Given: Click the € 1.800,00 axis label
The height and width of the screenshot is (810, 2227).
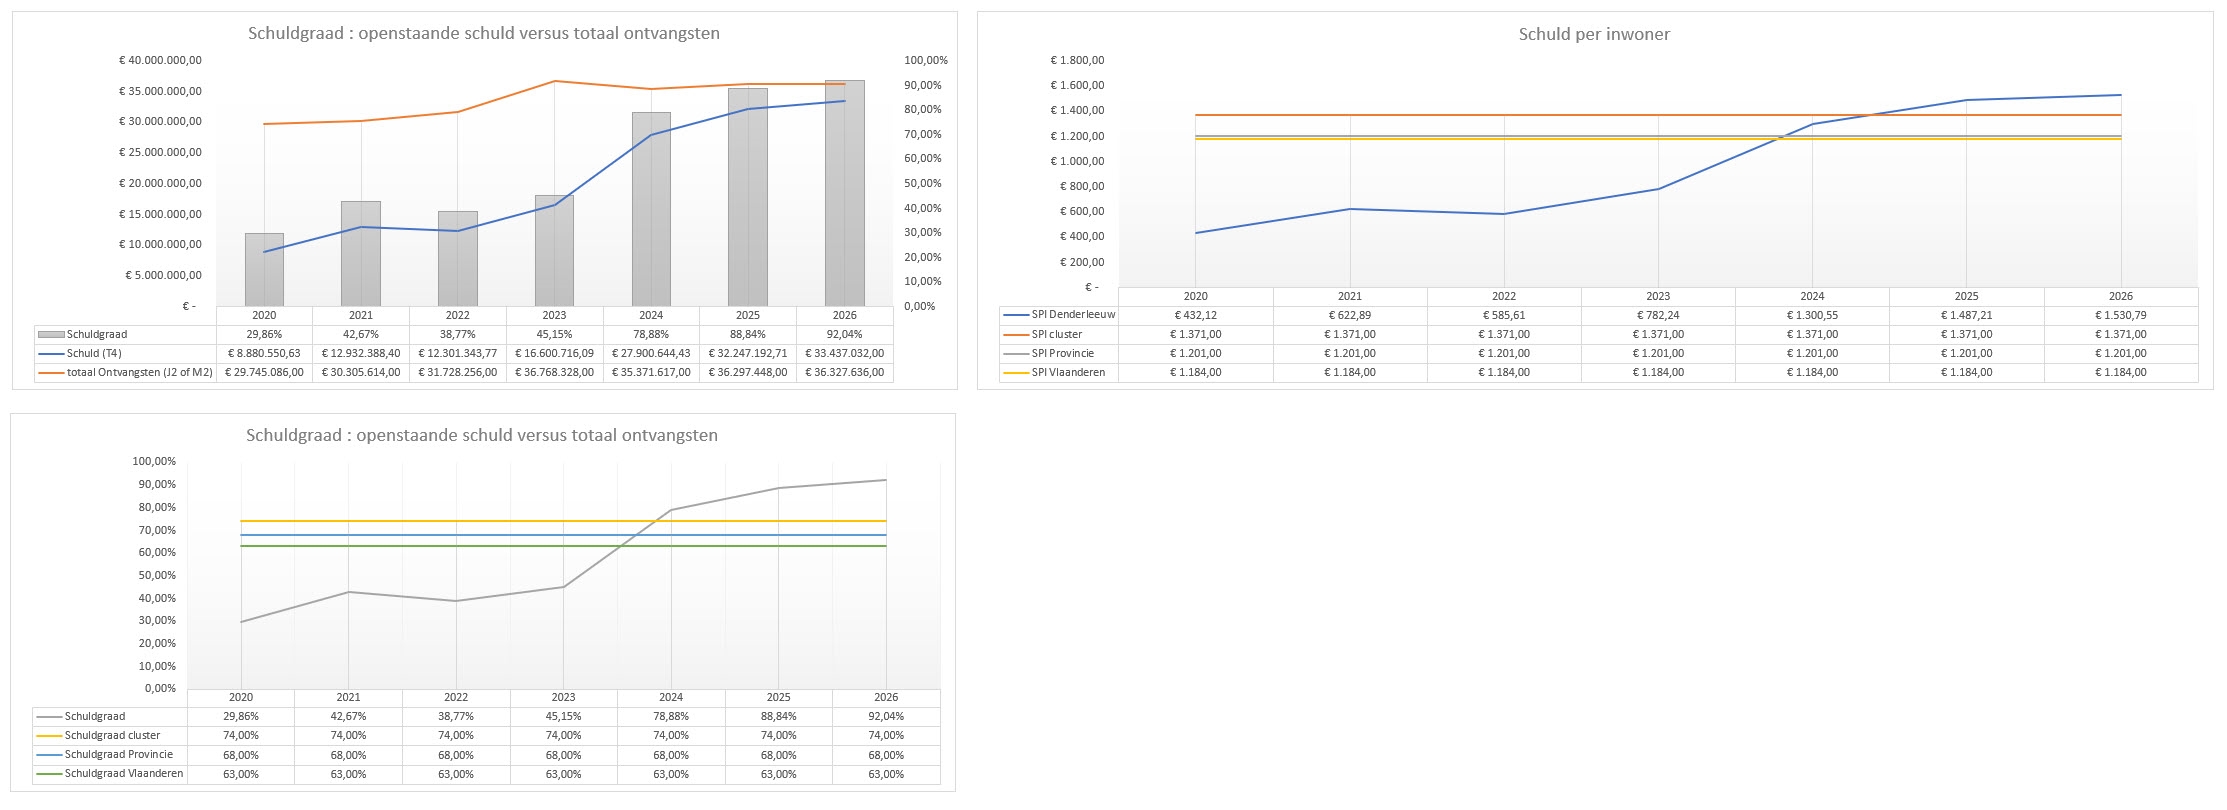Looking at the screenshot, I should coord(1076,60).
